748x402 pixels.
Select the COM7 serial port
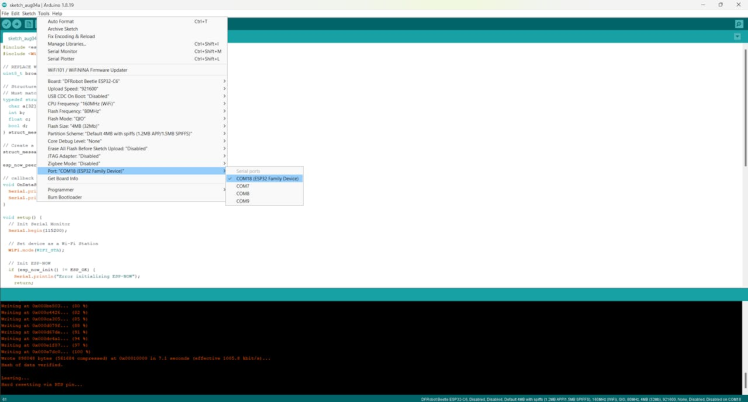(264, 186)
